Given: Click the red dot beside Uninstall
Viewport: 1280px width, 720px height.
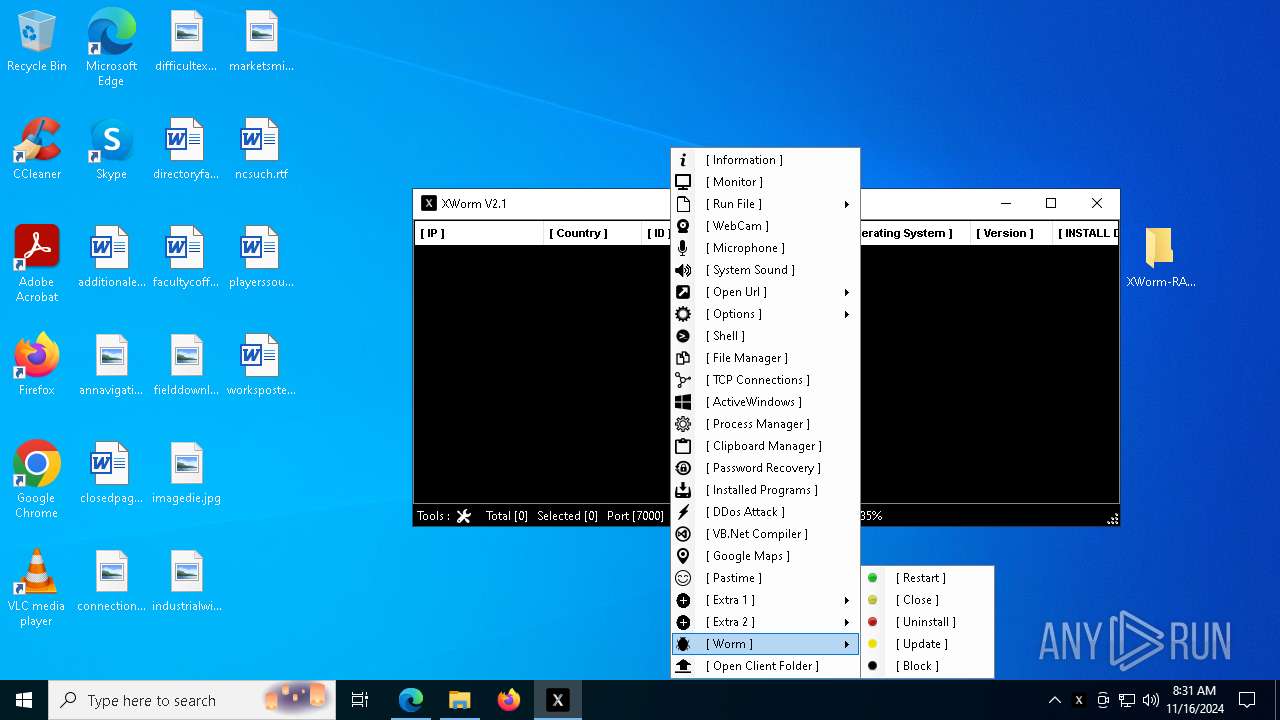Looking at the screenshot, I should [872, 622].
